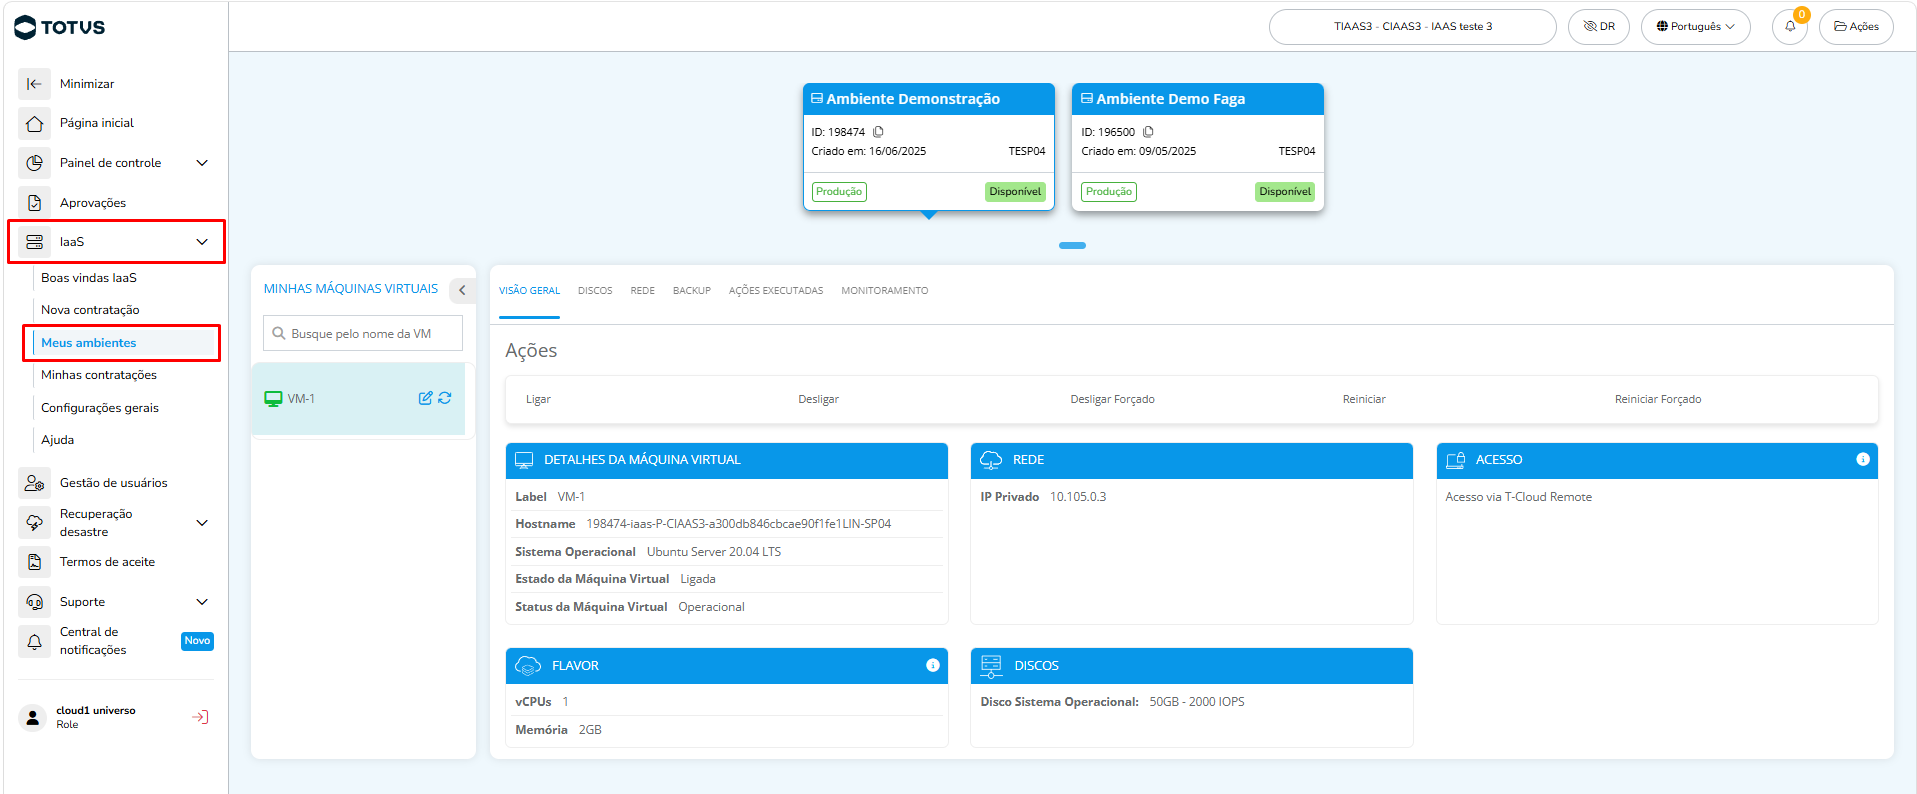Click the info icon on ACESSO card

point(1863,460)
